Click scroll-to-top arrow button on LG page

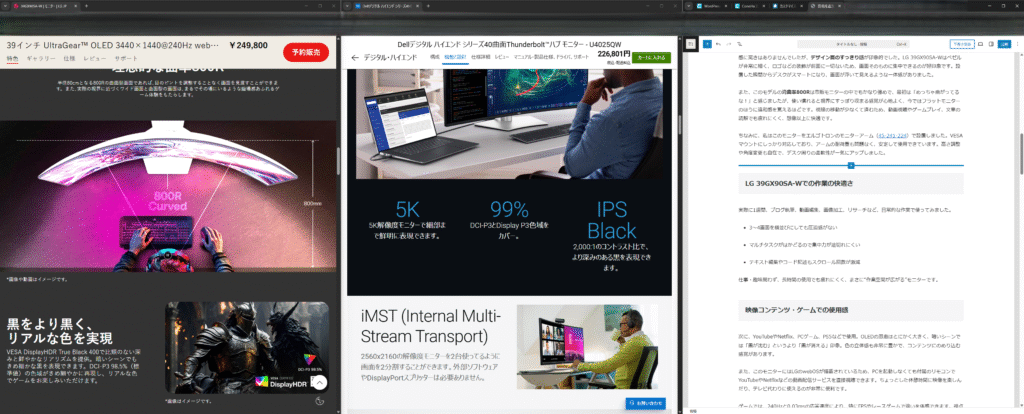pyautogui.click(x=319, y=383)
